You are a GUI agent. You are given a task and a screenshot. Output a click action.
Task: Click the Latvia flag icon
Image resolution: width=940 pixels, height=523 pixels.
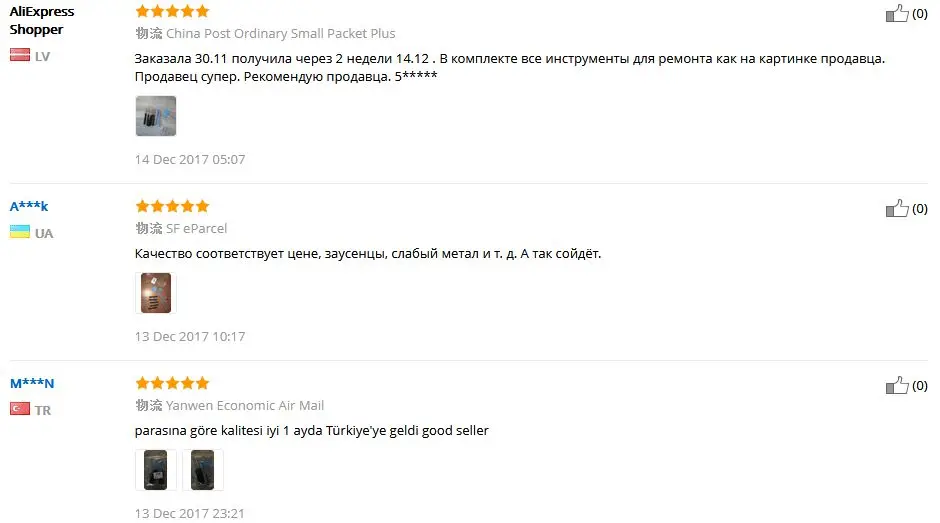click(x=20, y=55)
